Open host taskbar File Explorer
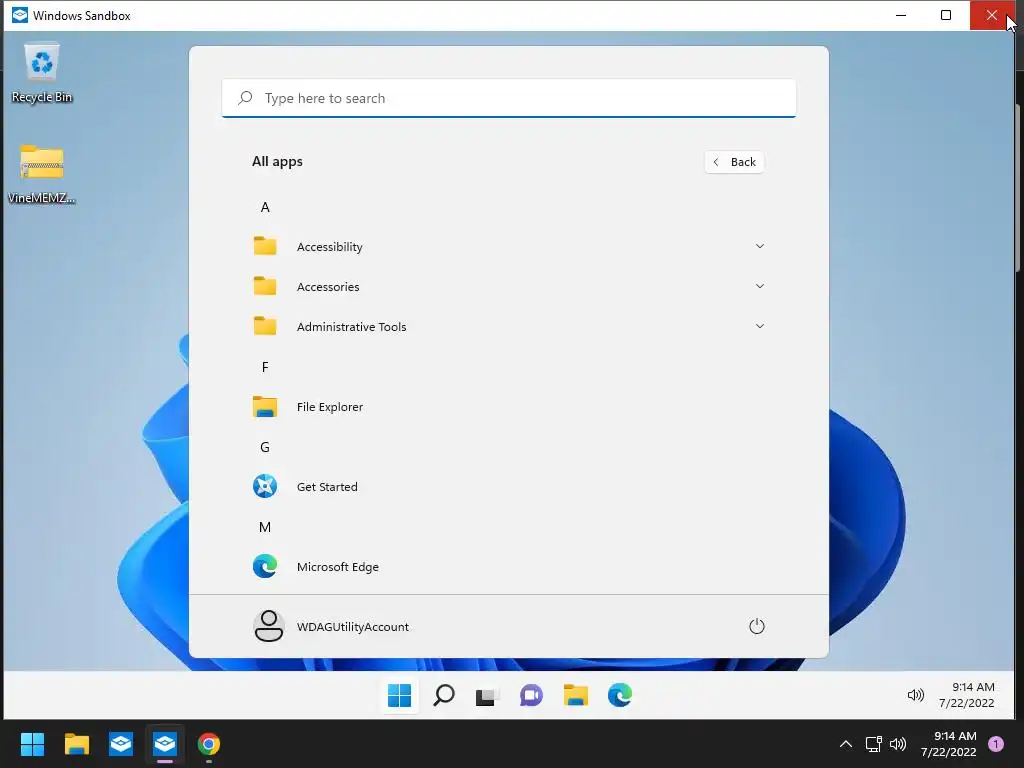The image size is (1024, 768). [76, 743]
